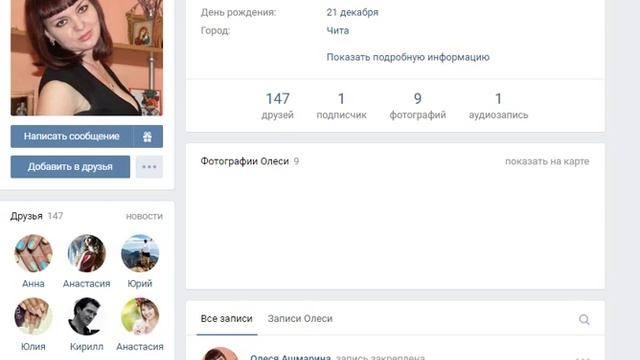The width and height of the screenshot is (640, 360).
Task: Open the 1 подписчик counter
Action: coord(342,106)
